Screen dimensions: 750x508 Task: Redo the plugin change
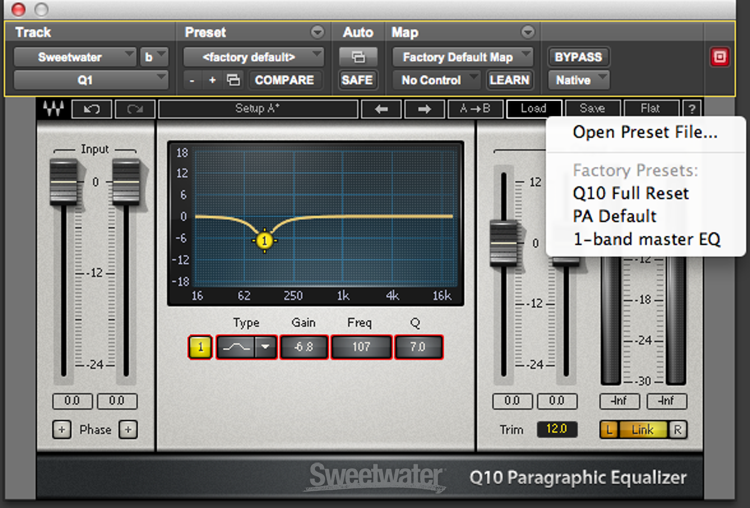[135, 109]
